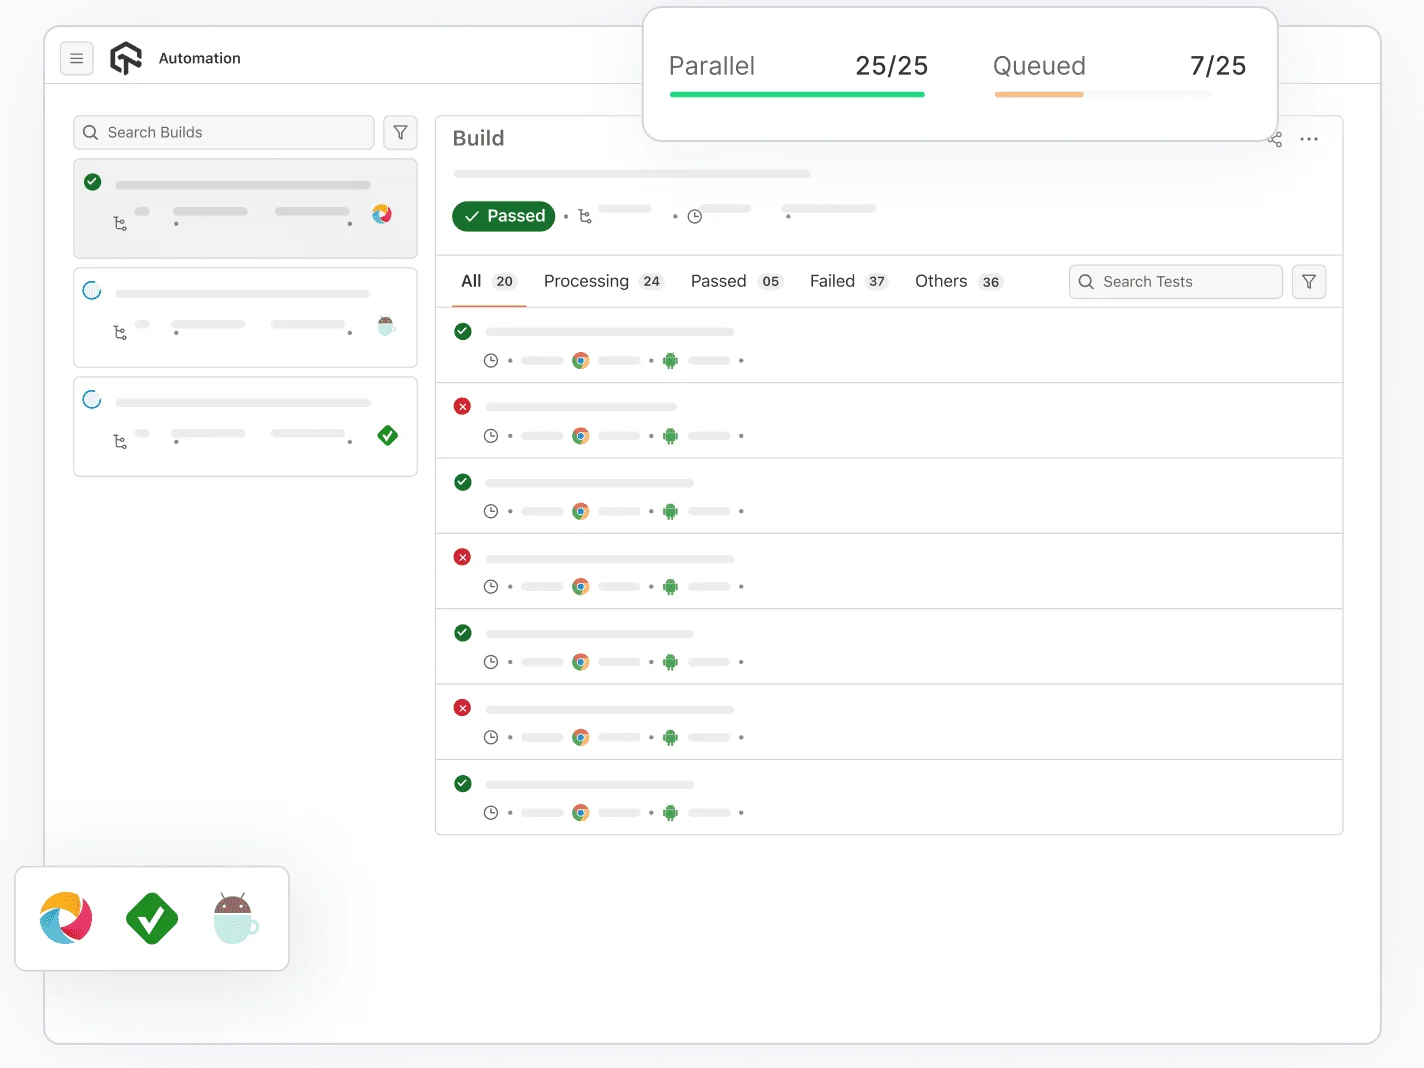The width and height of the screenshot is (1424, 1068).
Task: Select the Android icon on the first test row
Action: 669,360
